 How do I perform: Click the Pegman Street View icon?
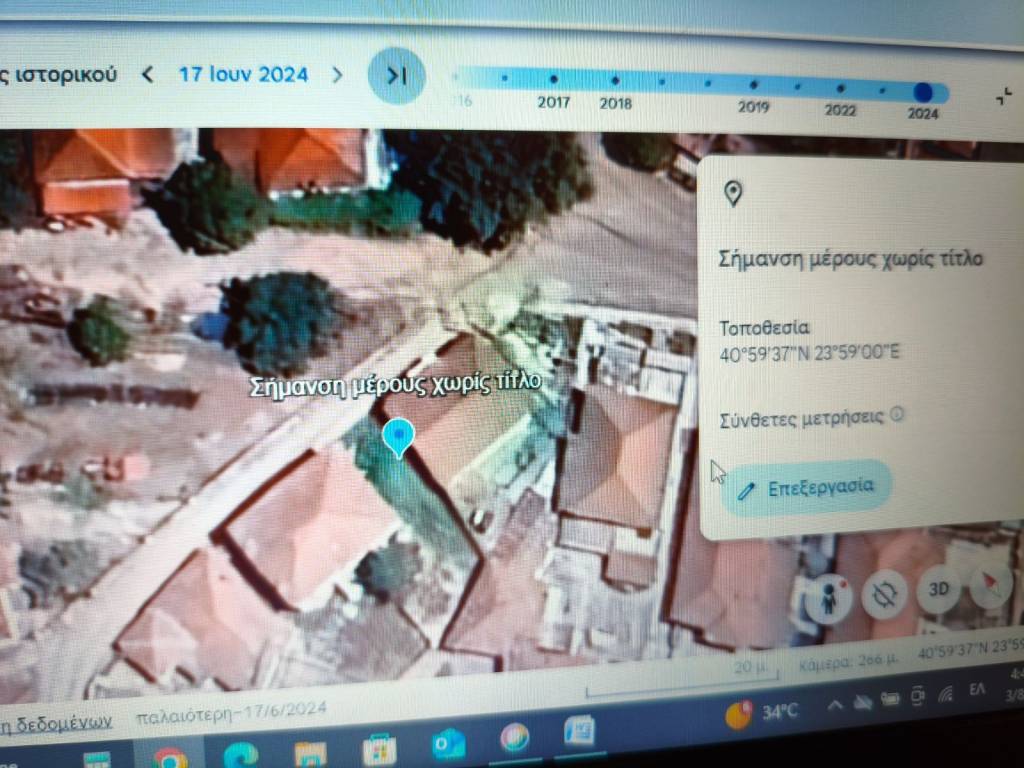click(828, 597)
